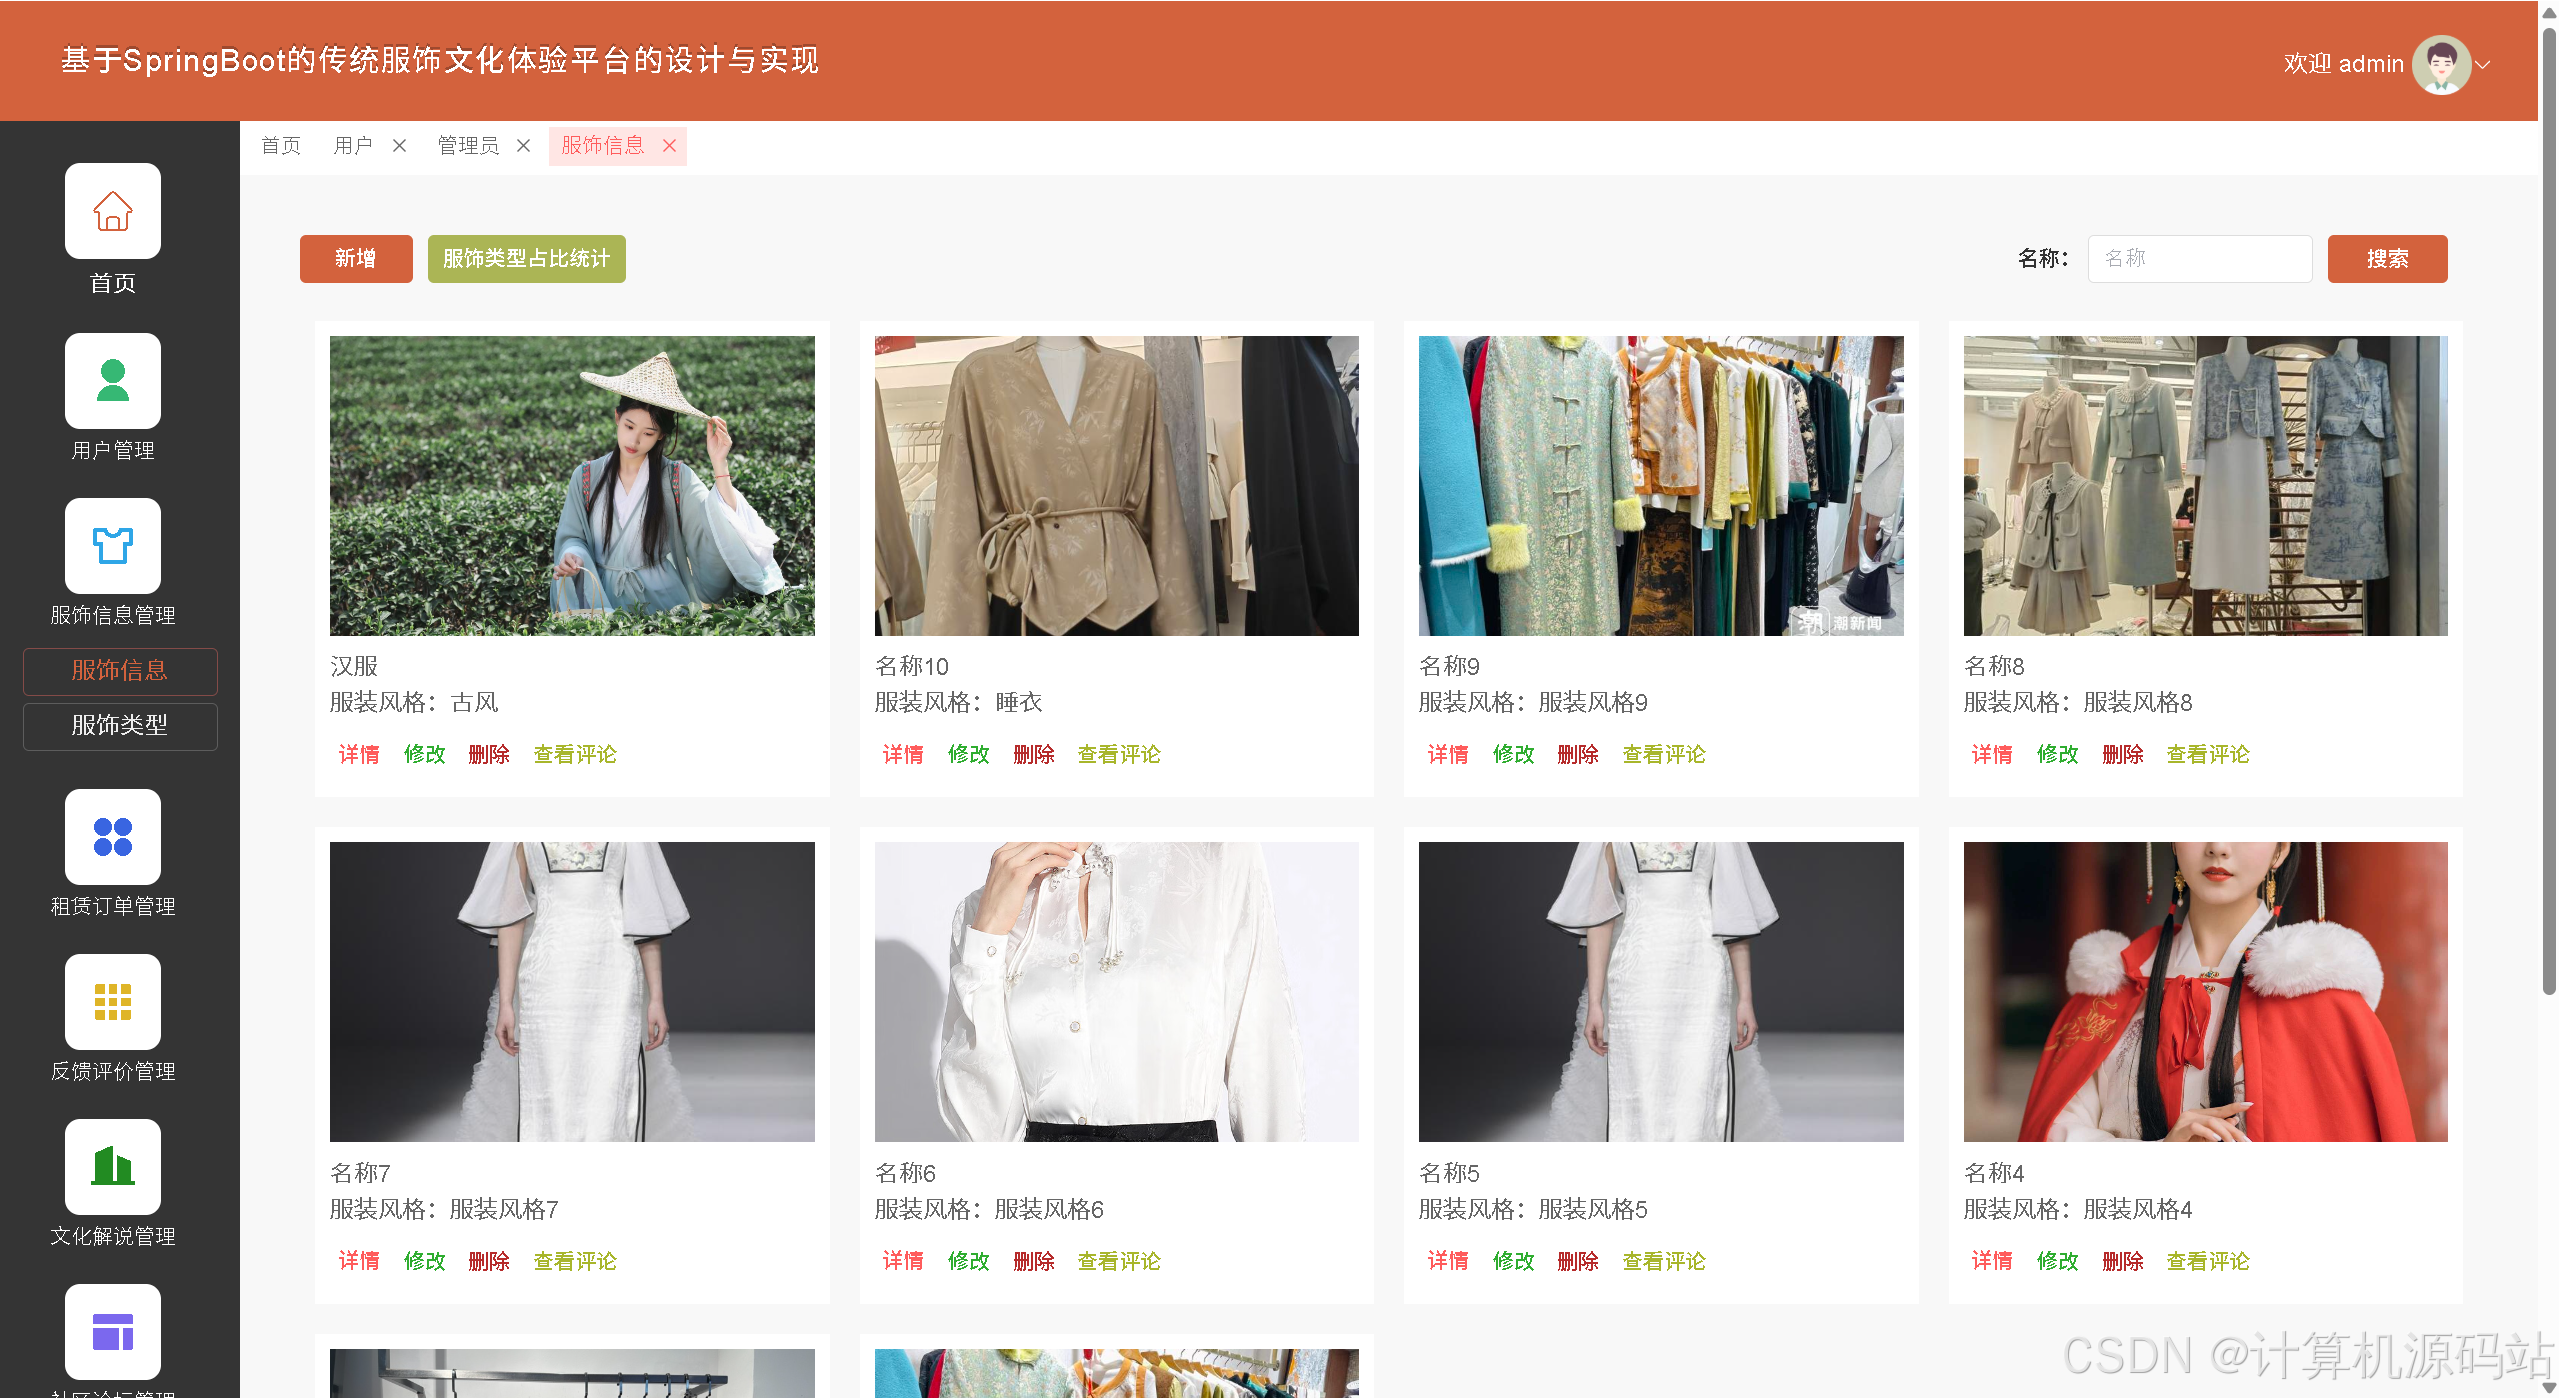Click the community forum layout icon
This screenshot has height=1398, width=2559.
coord(112,1332)
